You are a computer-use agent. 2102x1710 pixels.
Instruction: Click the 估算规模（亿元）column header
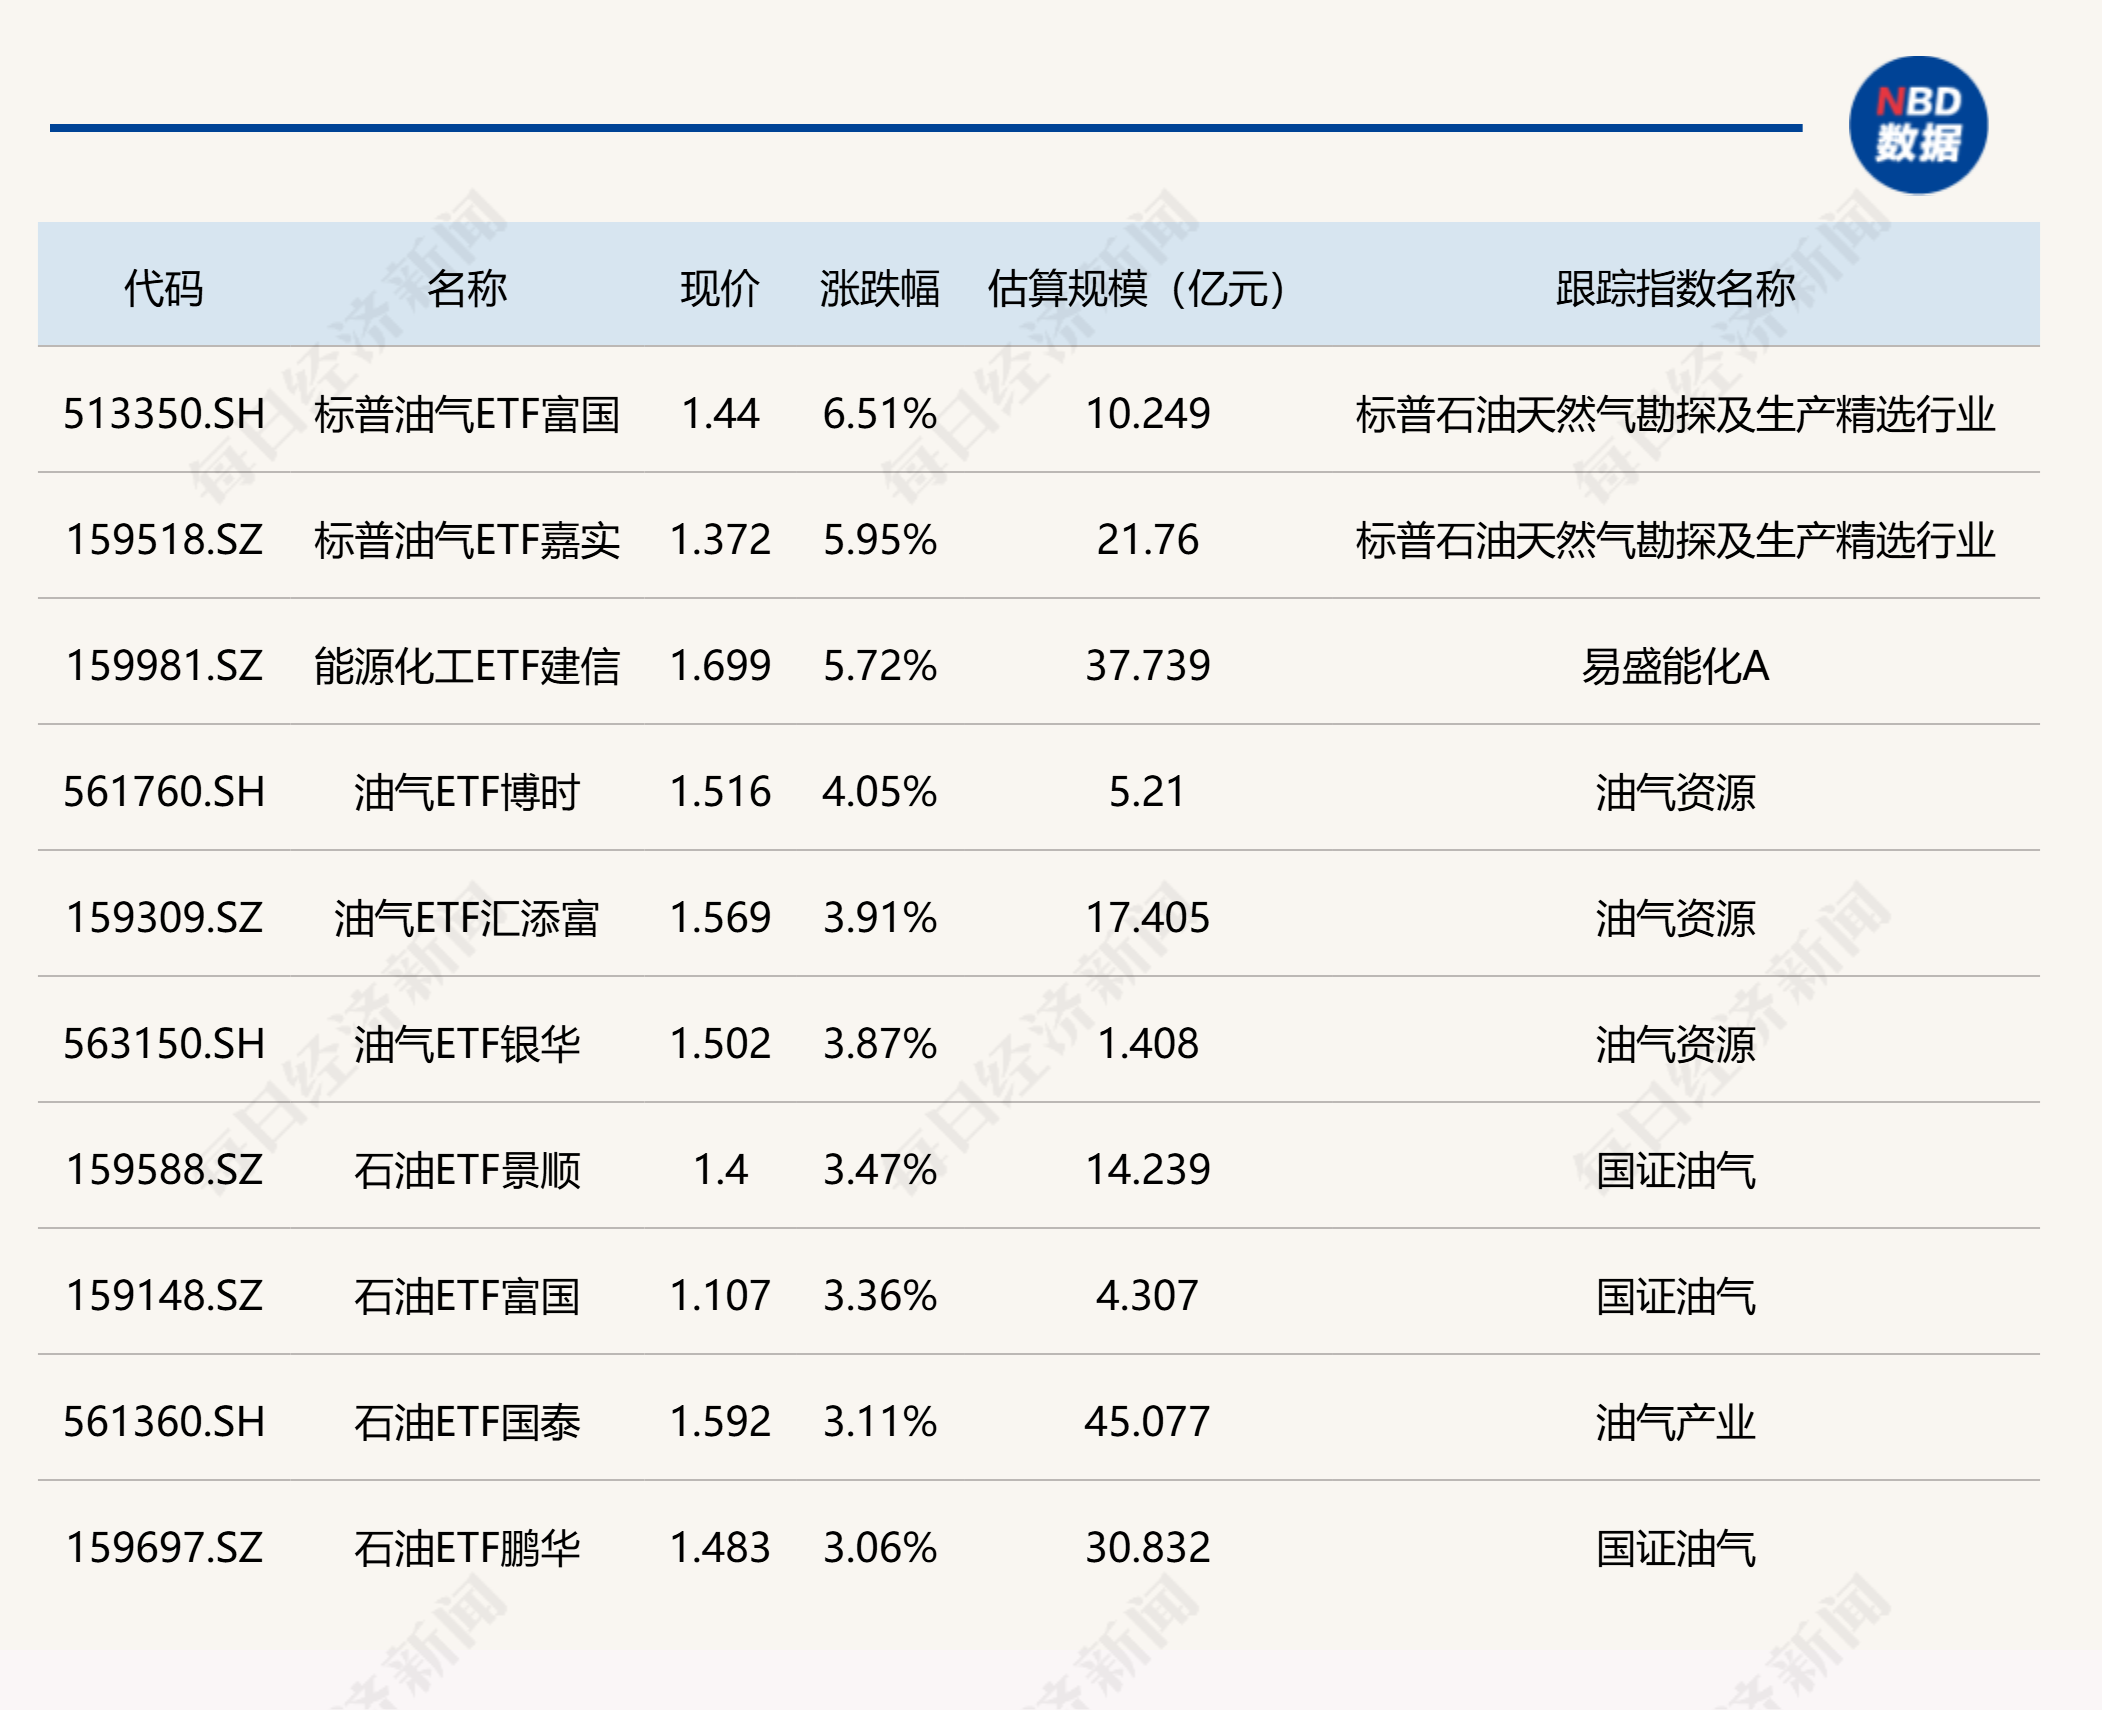tap(1136, 289)
